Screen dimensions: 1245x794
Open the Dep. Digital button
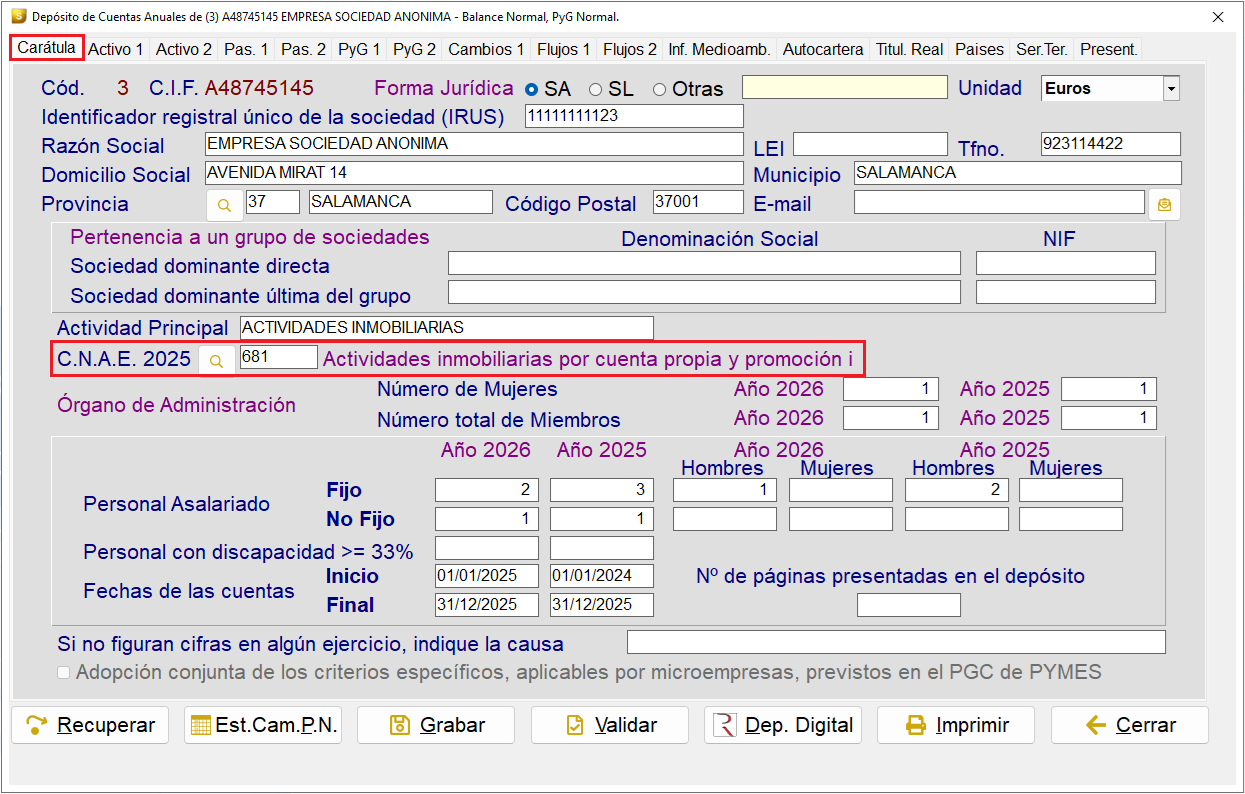coord(782,725)
